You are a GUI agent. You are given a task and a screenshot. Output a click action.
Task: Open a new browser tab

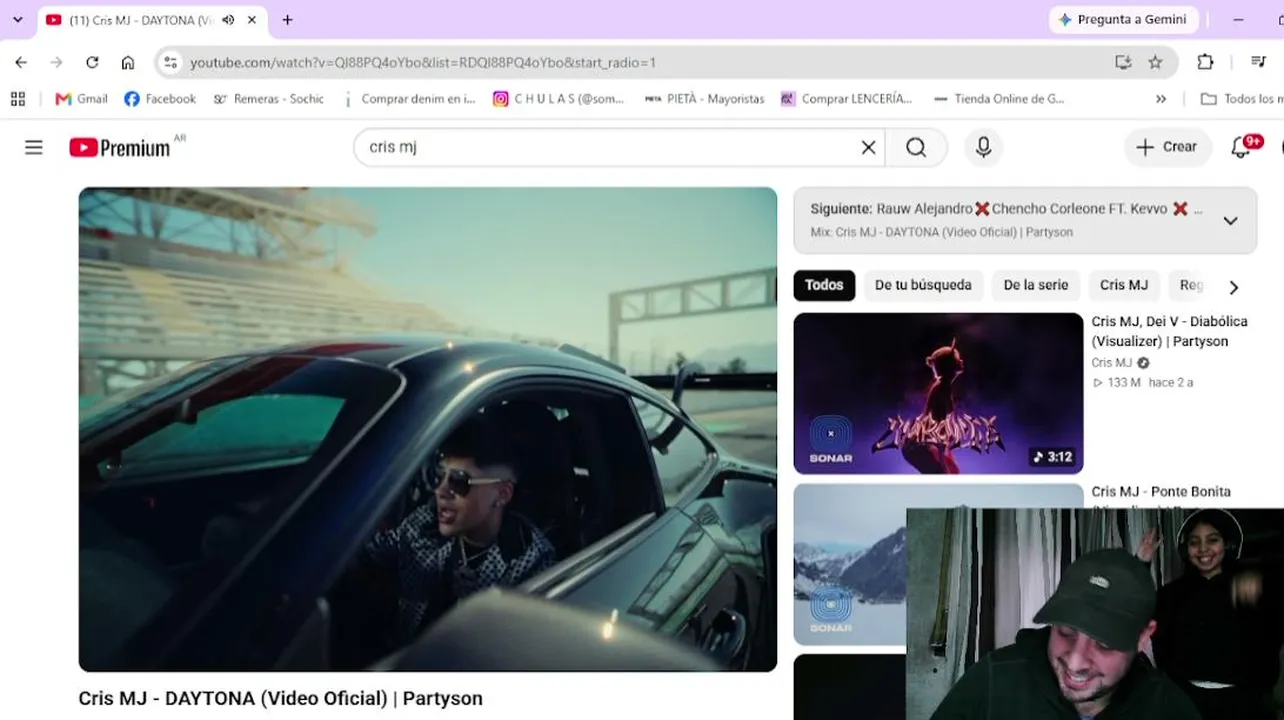[287, 20]
